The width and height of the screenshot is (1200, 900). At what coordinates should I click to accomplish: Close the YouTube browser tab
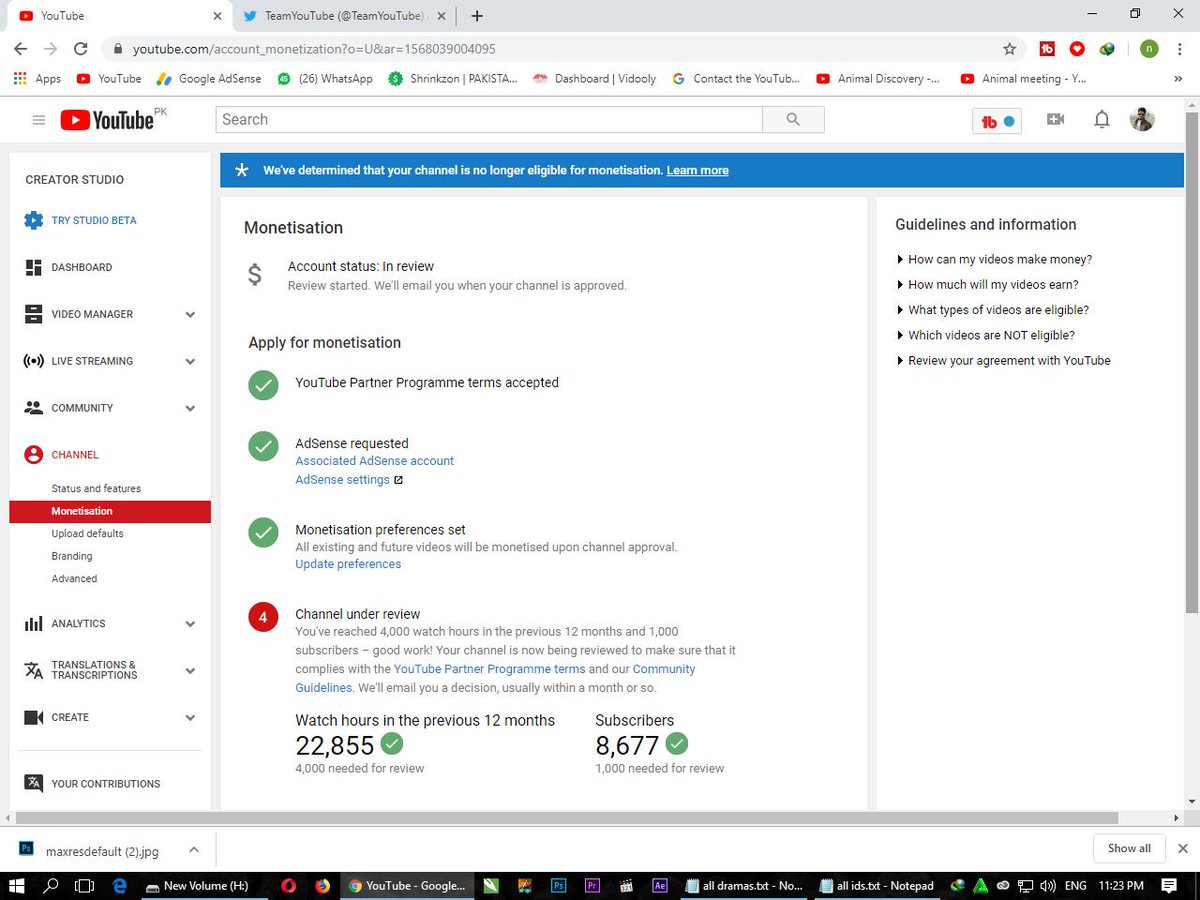[218, 16]
